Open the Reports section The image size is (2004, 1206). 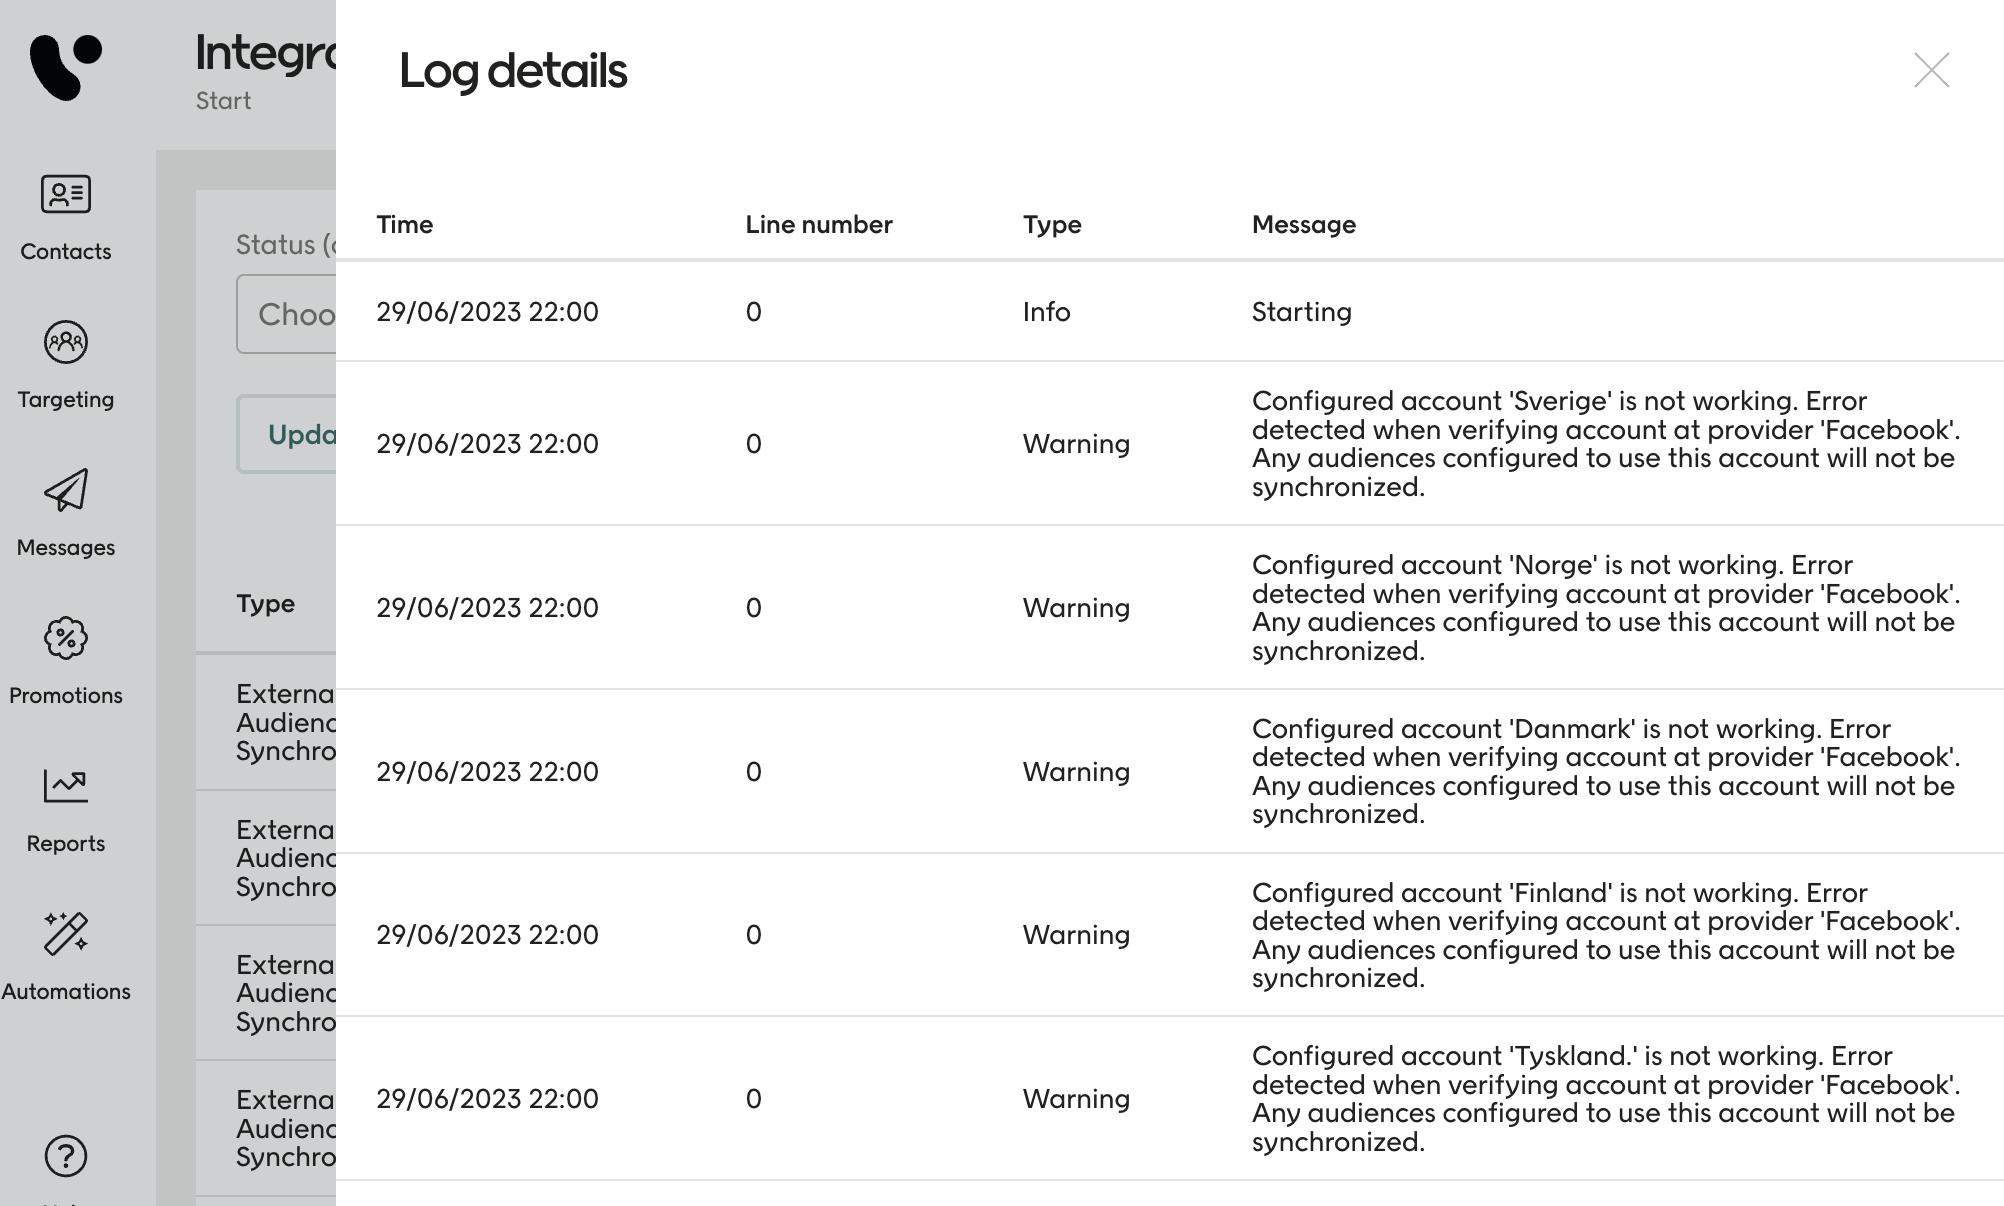coord(65,808)
